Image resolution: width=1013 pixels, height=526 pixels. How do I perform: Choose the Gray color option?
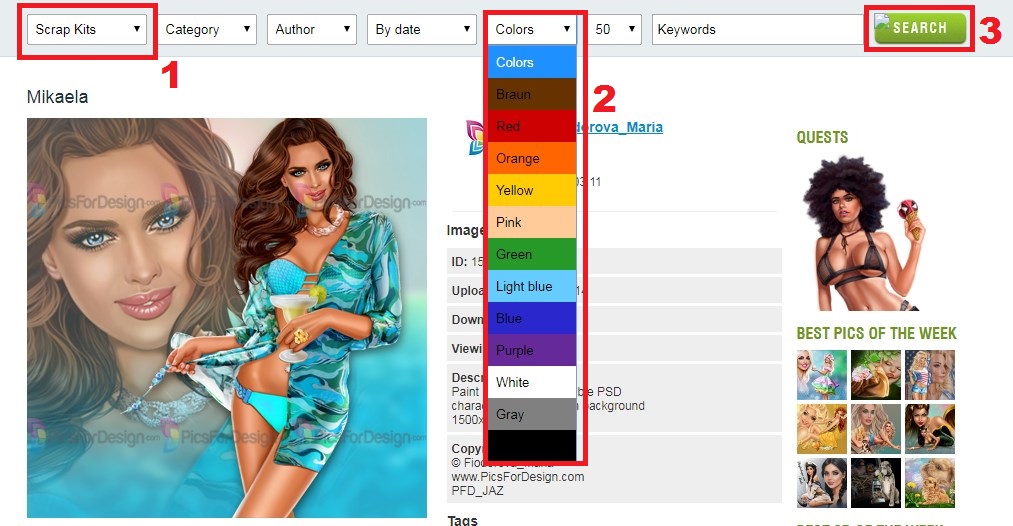(532, 414)
